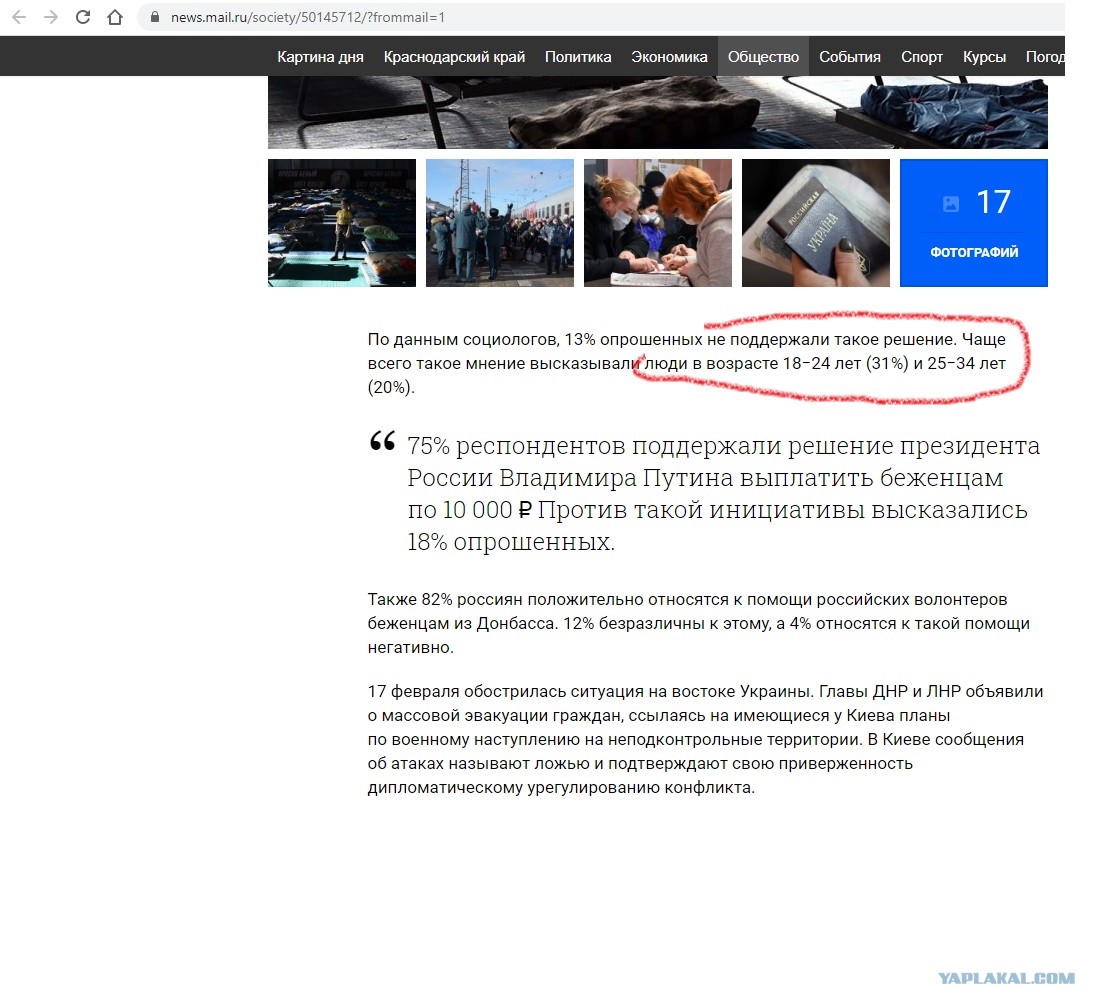
Task: Open the События section
Action: click(850, 57)
